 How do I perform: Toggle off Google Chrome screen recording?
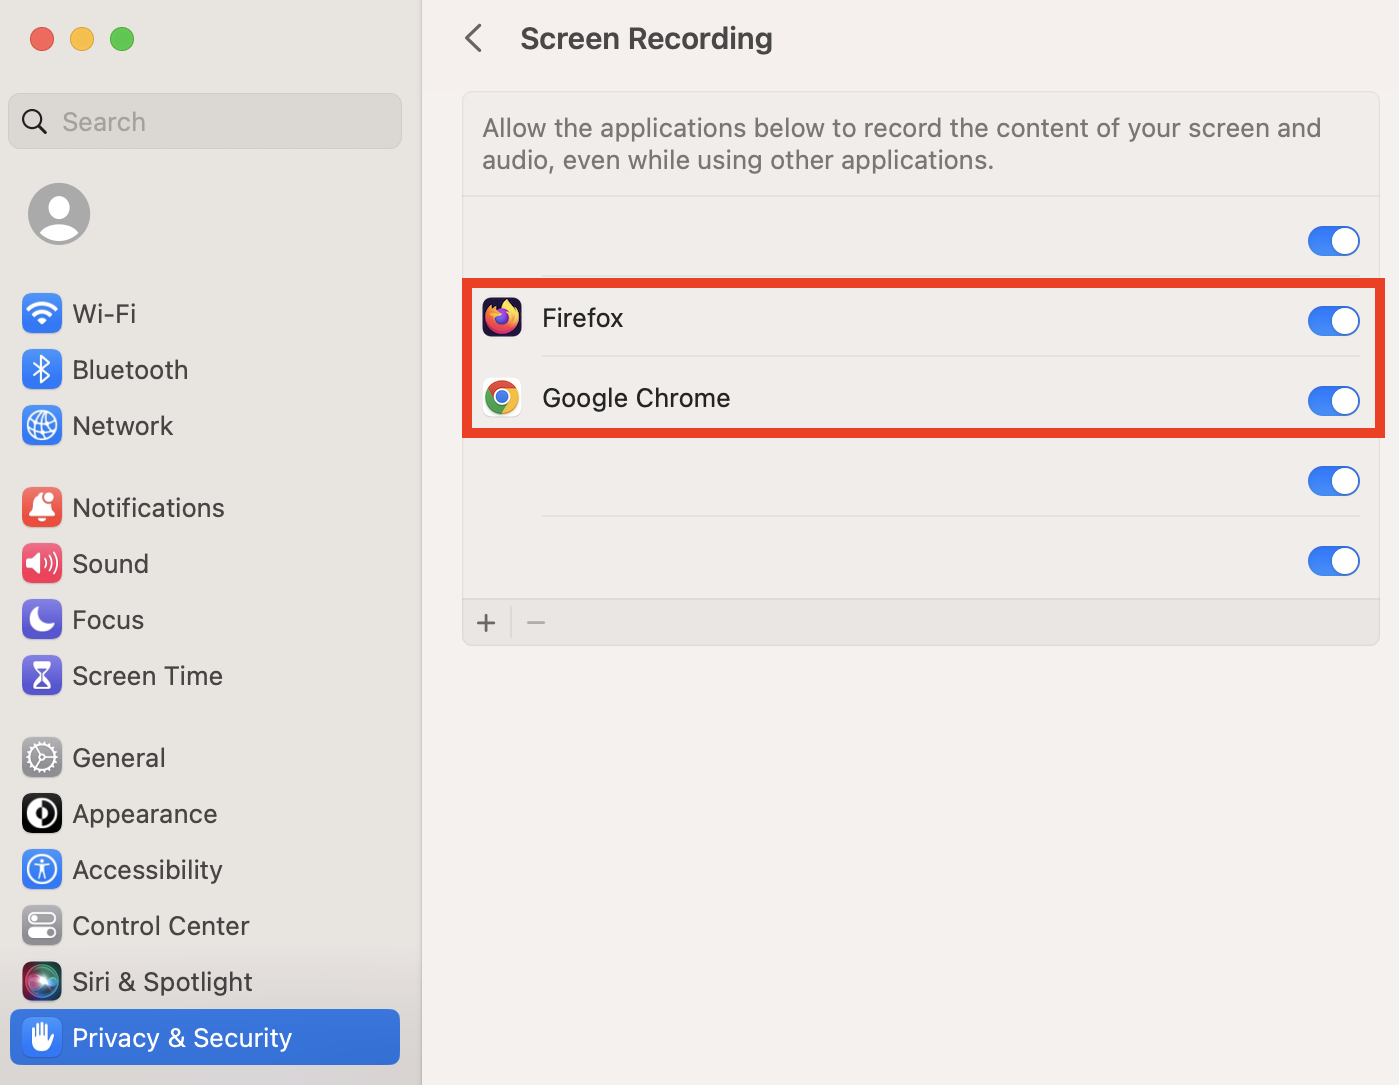click(x=1334, y=401)
